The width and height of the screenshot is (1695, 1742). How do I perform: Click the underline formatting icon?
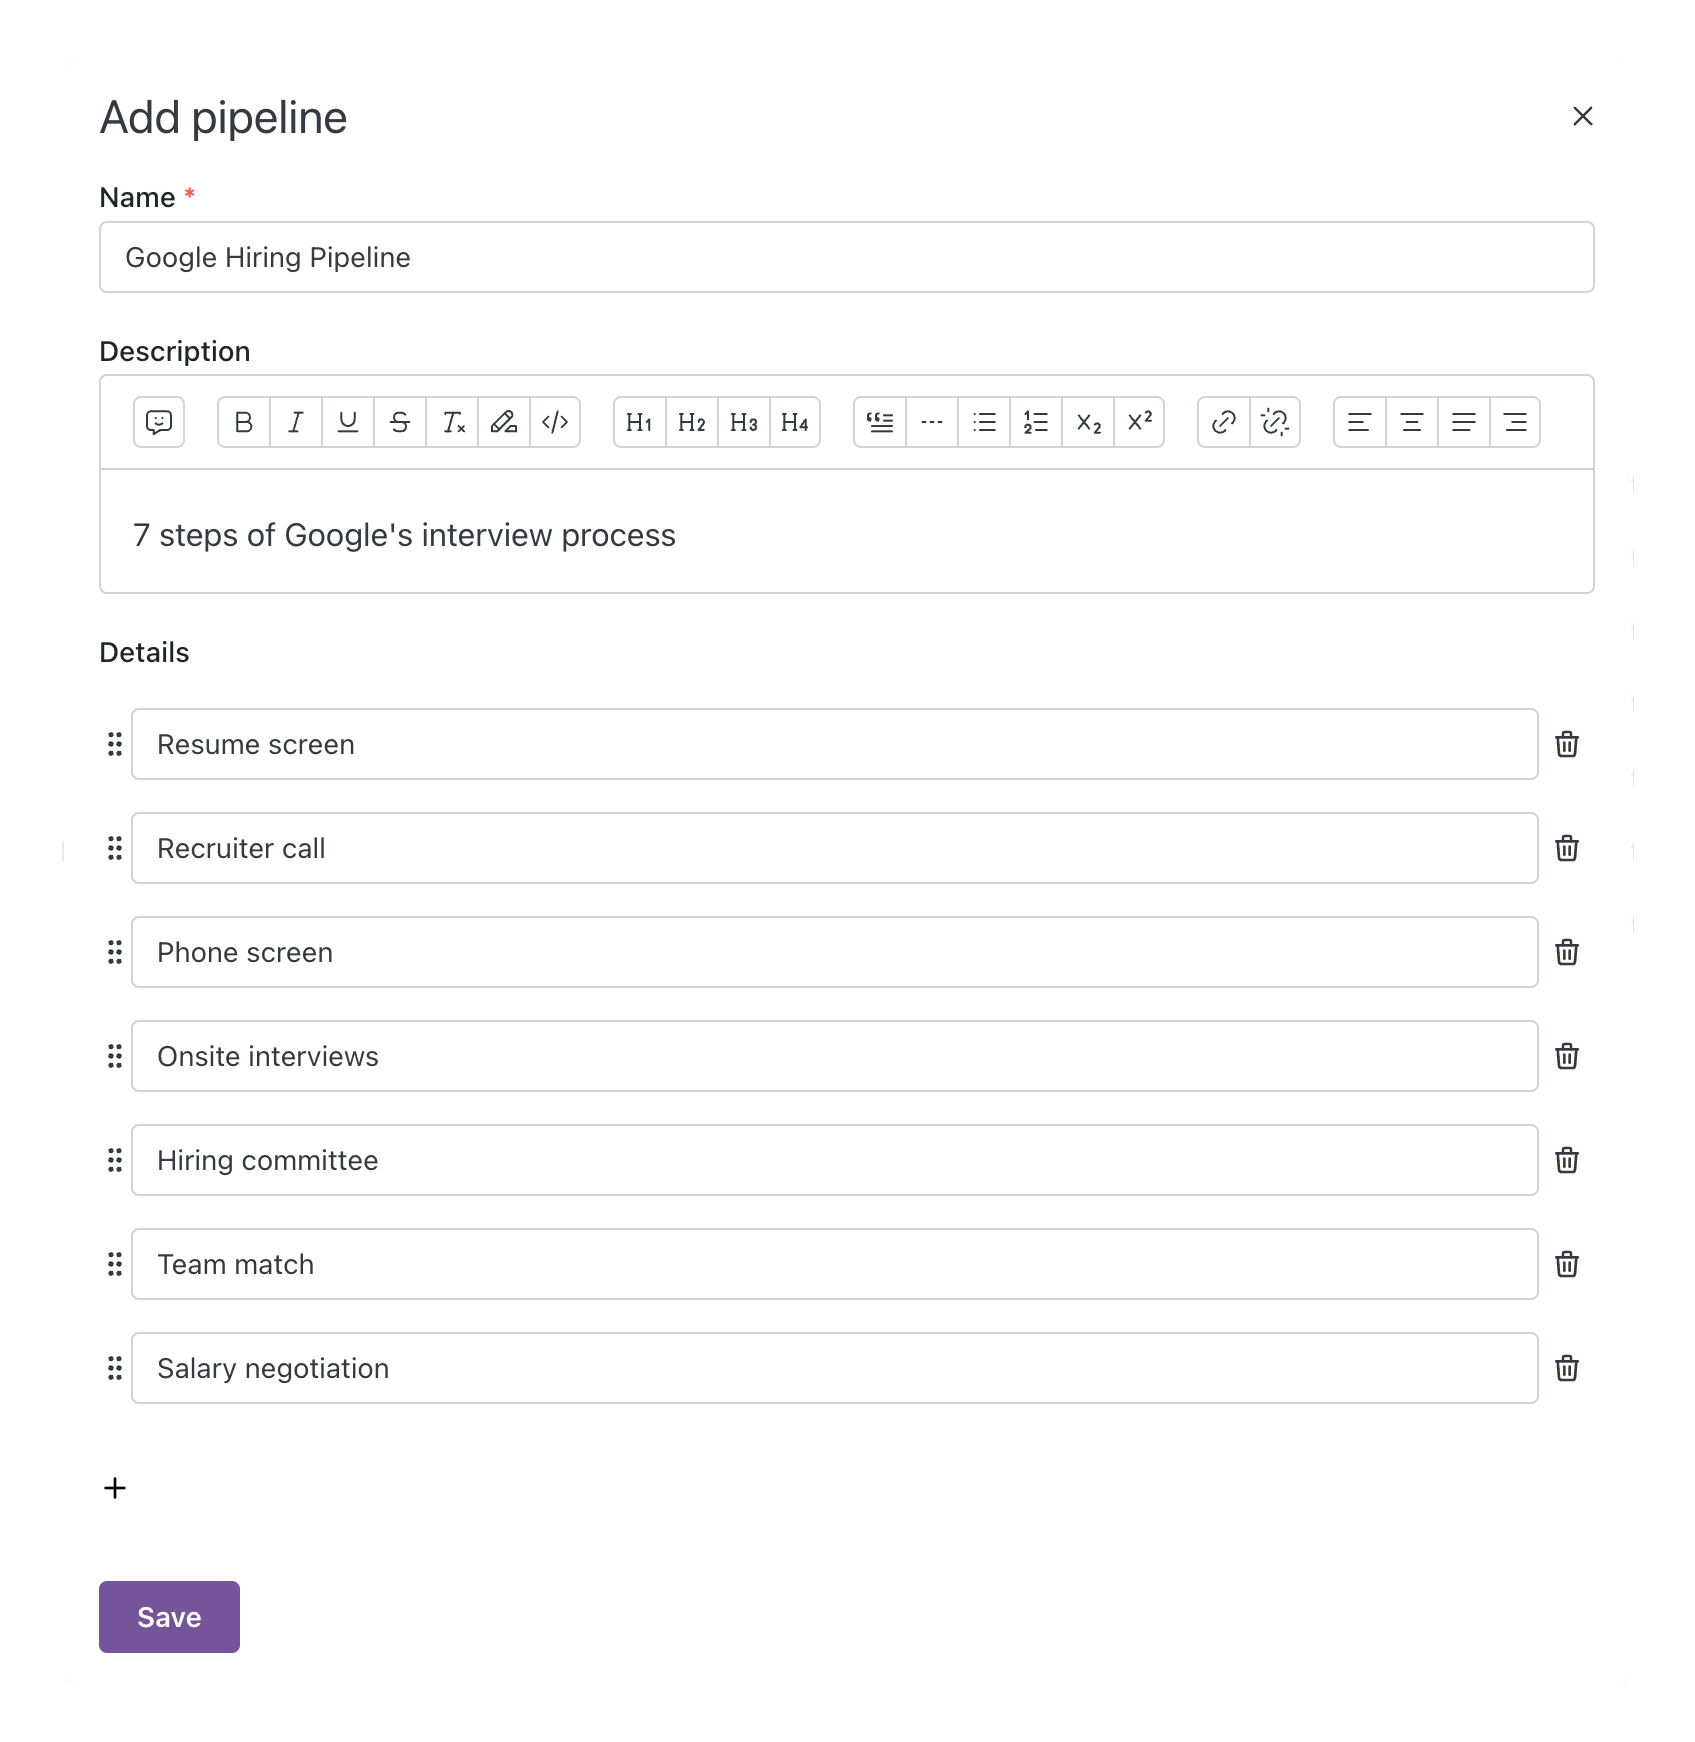pyautogui.click(x=348, y=422)
